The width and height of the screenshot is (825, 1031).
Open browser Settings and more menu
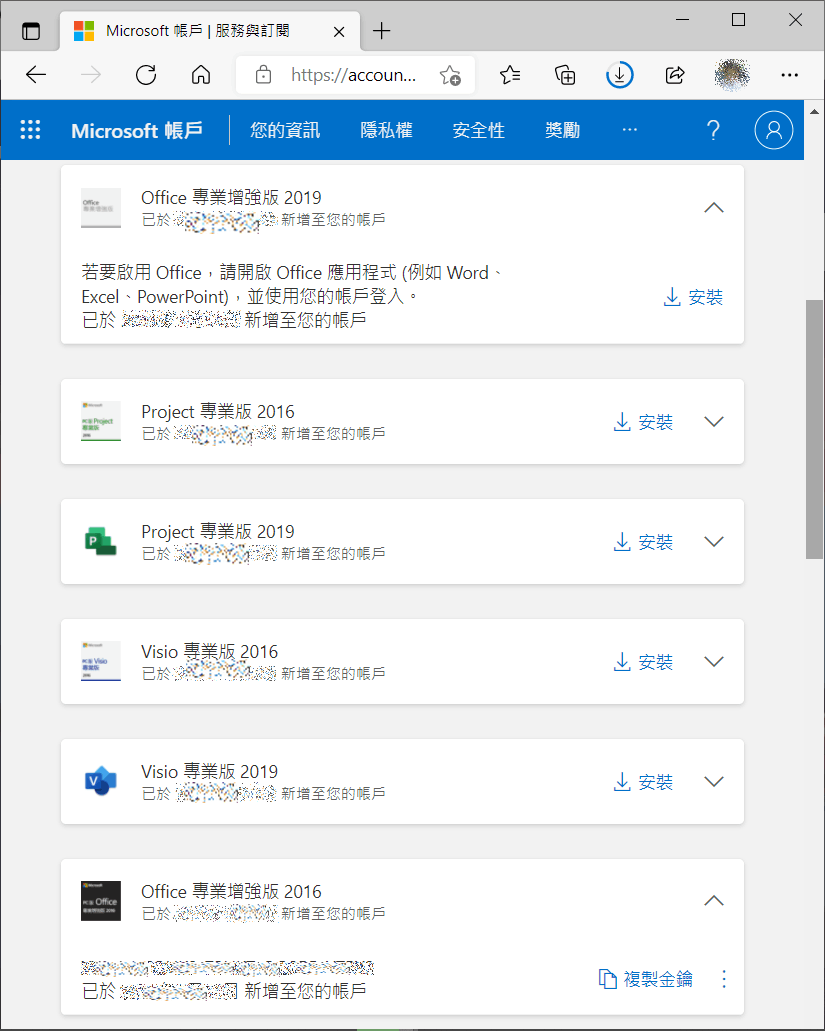(x=790, y=75)
